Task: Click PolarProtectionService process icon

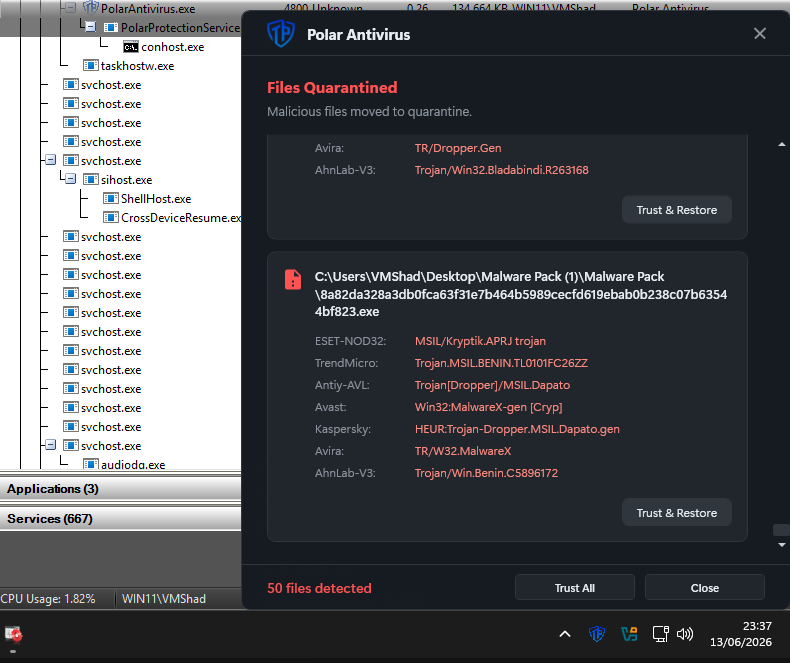Action: pos(110,27)
